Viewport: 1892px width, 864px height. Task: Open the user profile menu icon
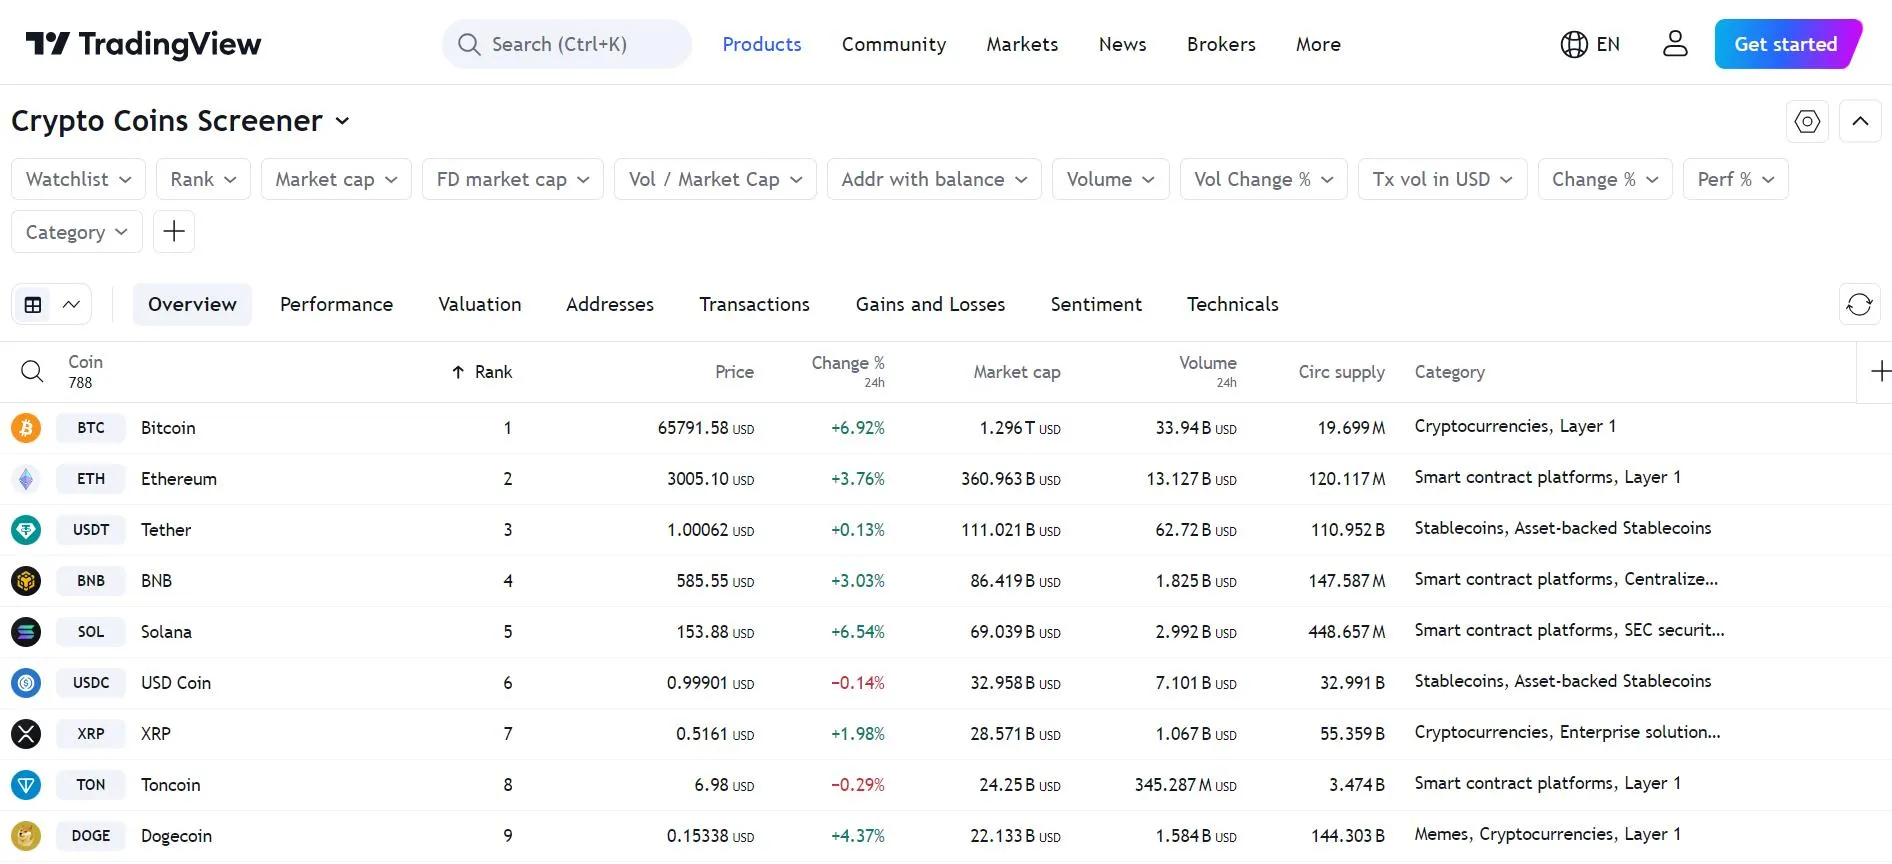1675,44
